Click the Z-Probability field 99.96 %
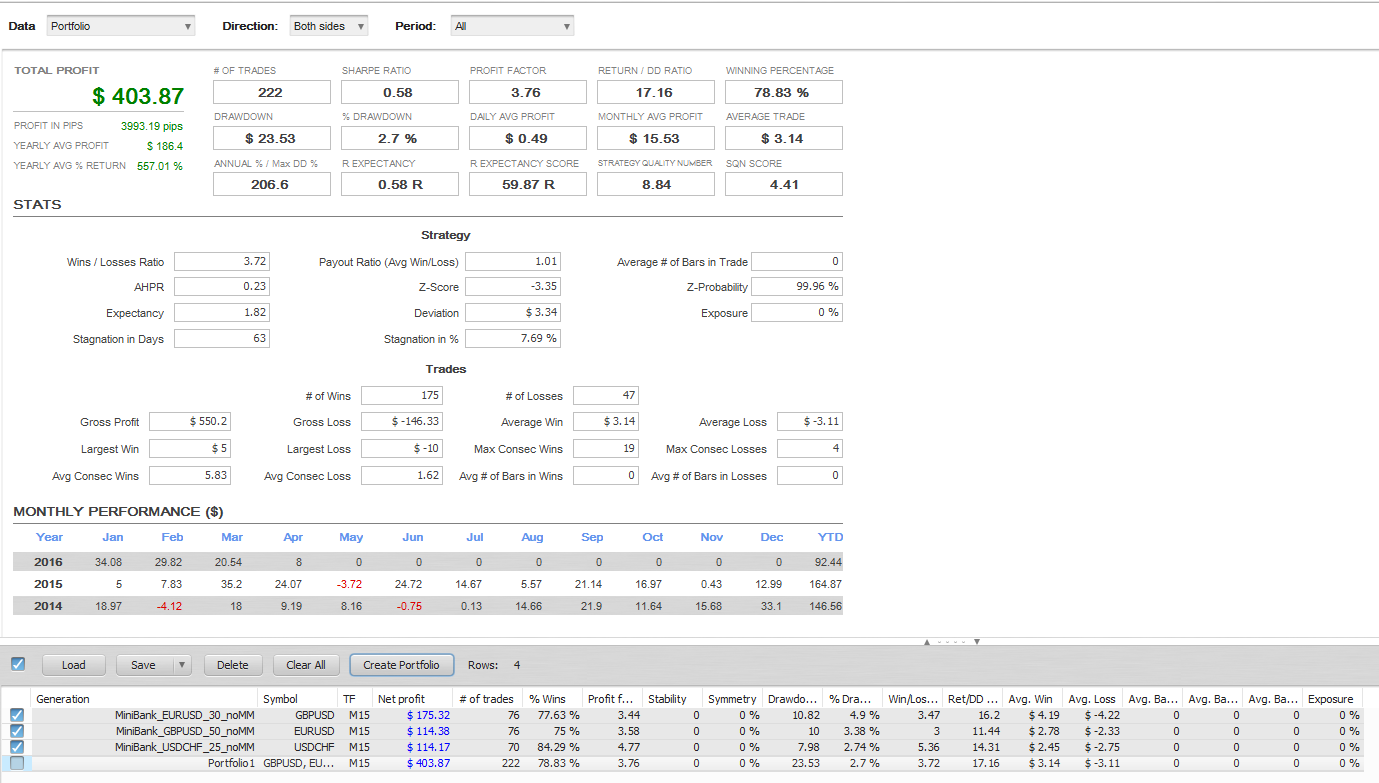Viewport: 1379px width, 783px height. (x=797, y=286)
